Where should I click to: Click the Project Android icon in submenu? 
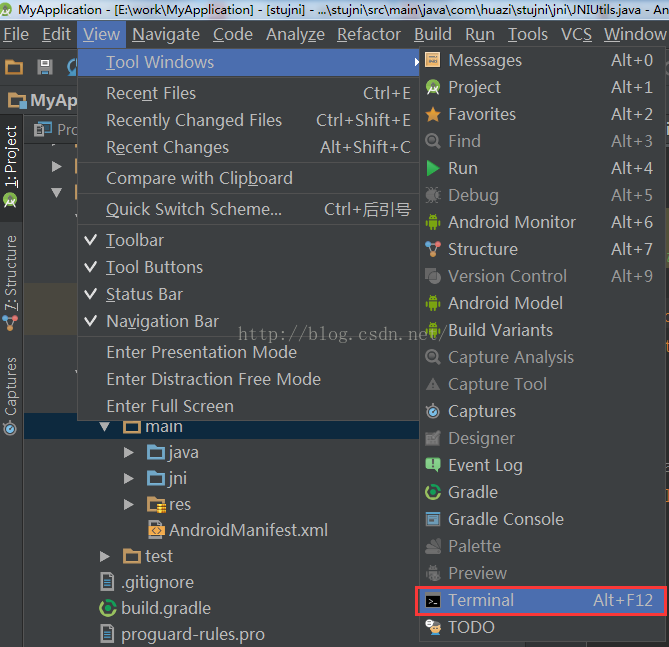pyautogui.click(x=433, y=87)
